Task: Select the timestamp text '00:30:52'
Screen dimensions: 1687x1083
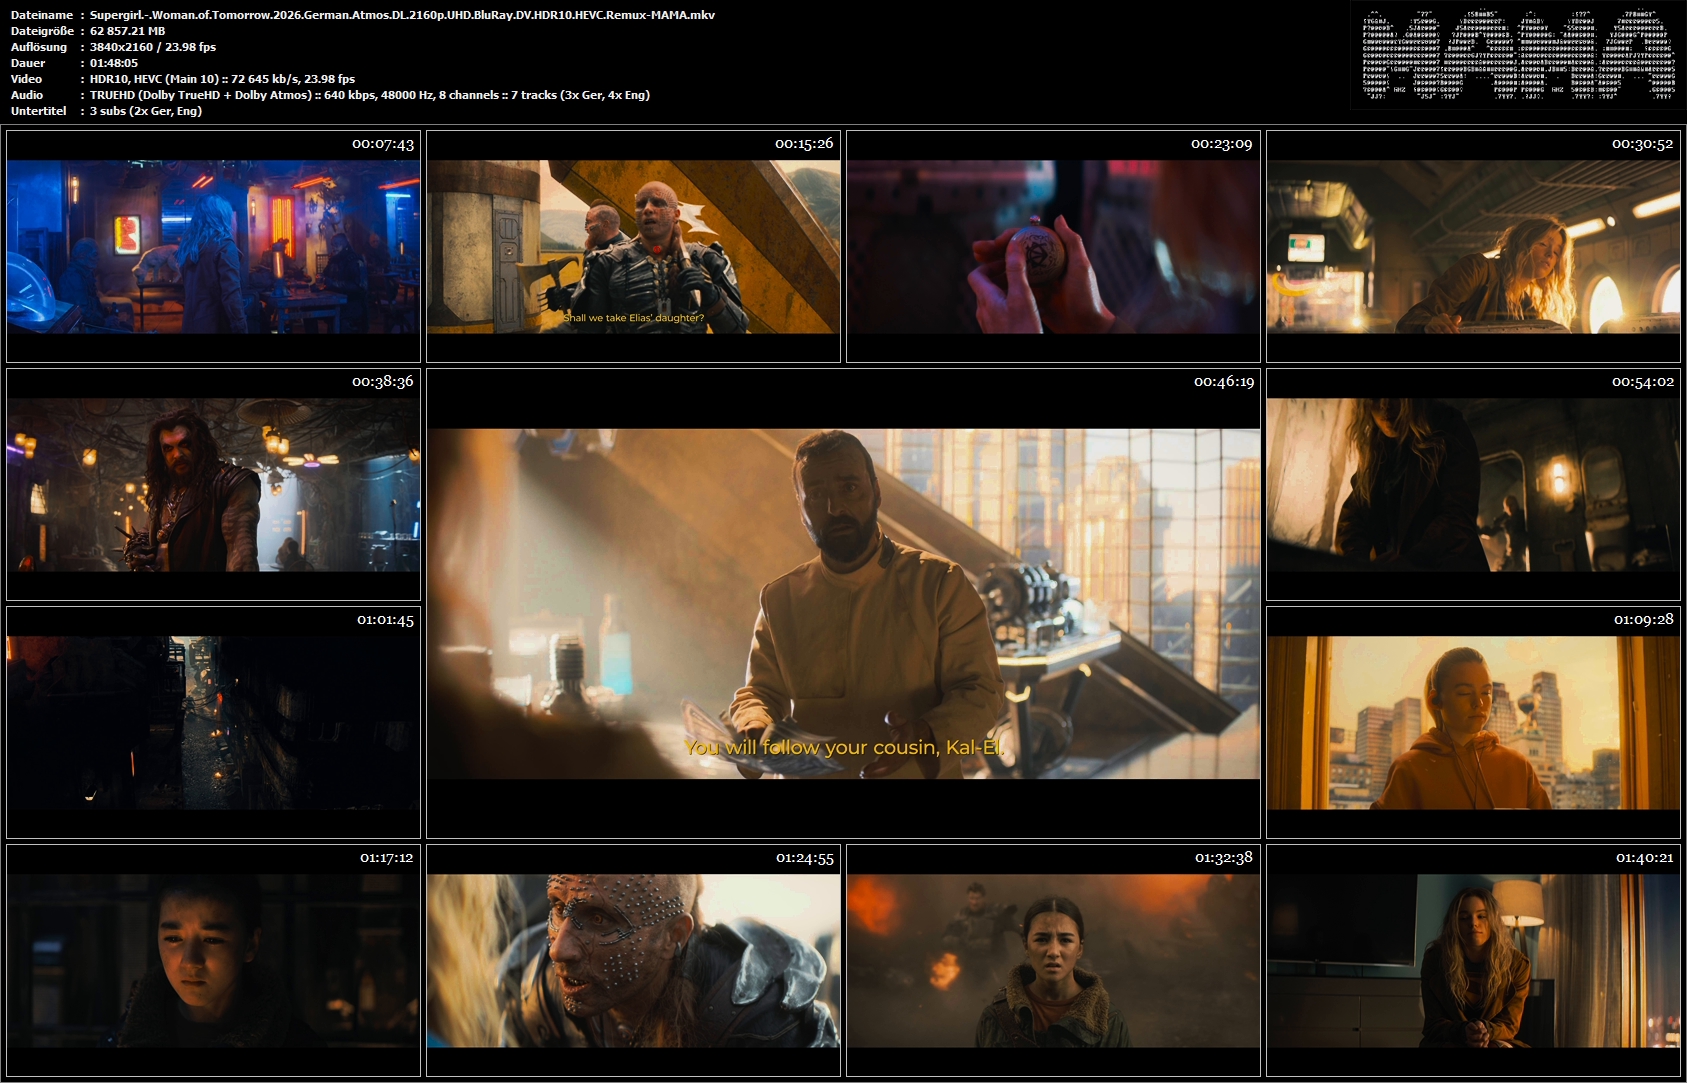Action: point(1643,144)
